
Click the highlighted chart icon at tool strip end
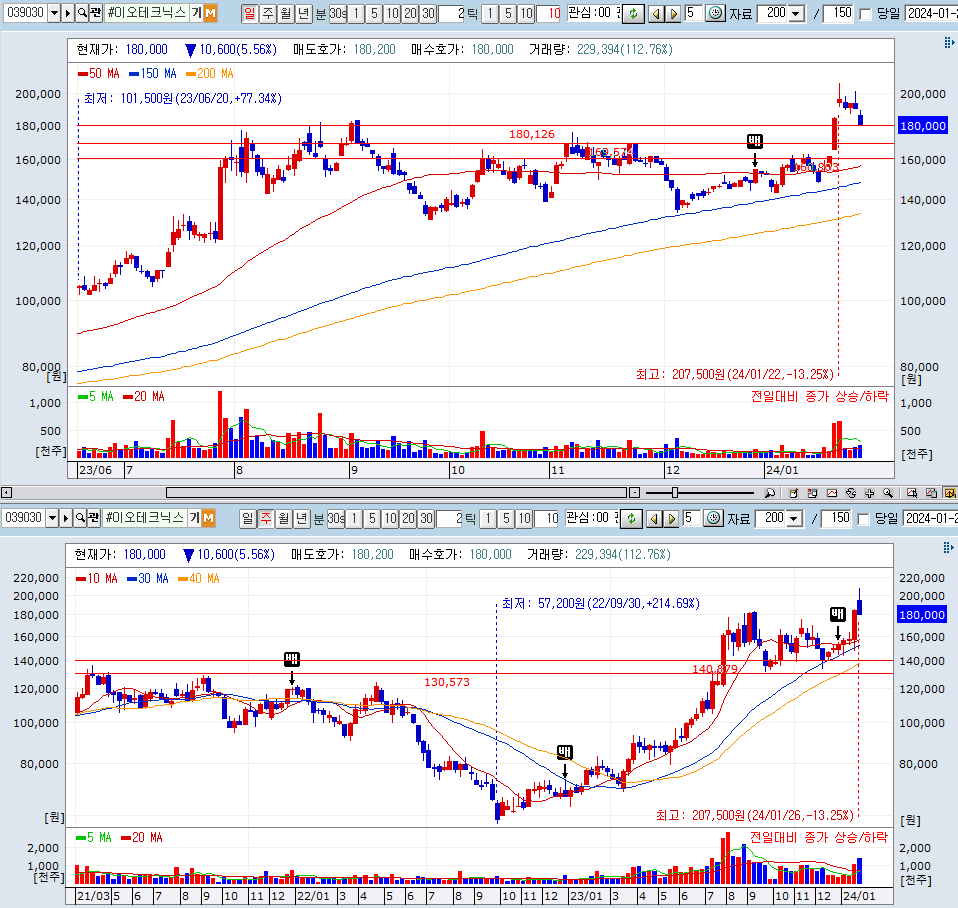pos(950,492)
